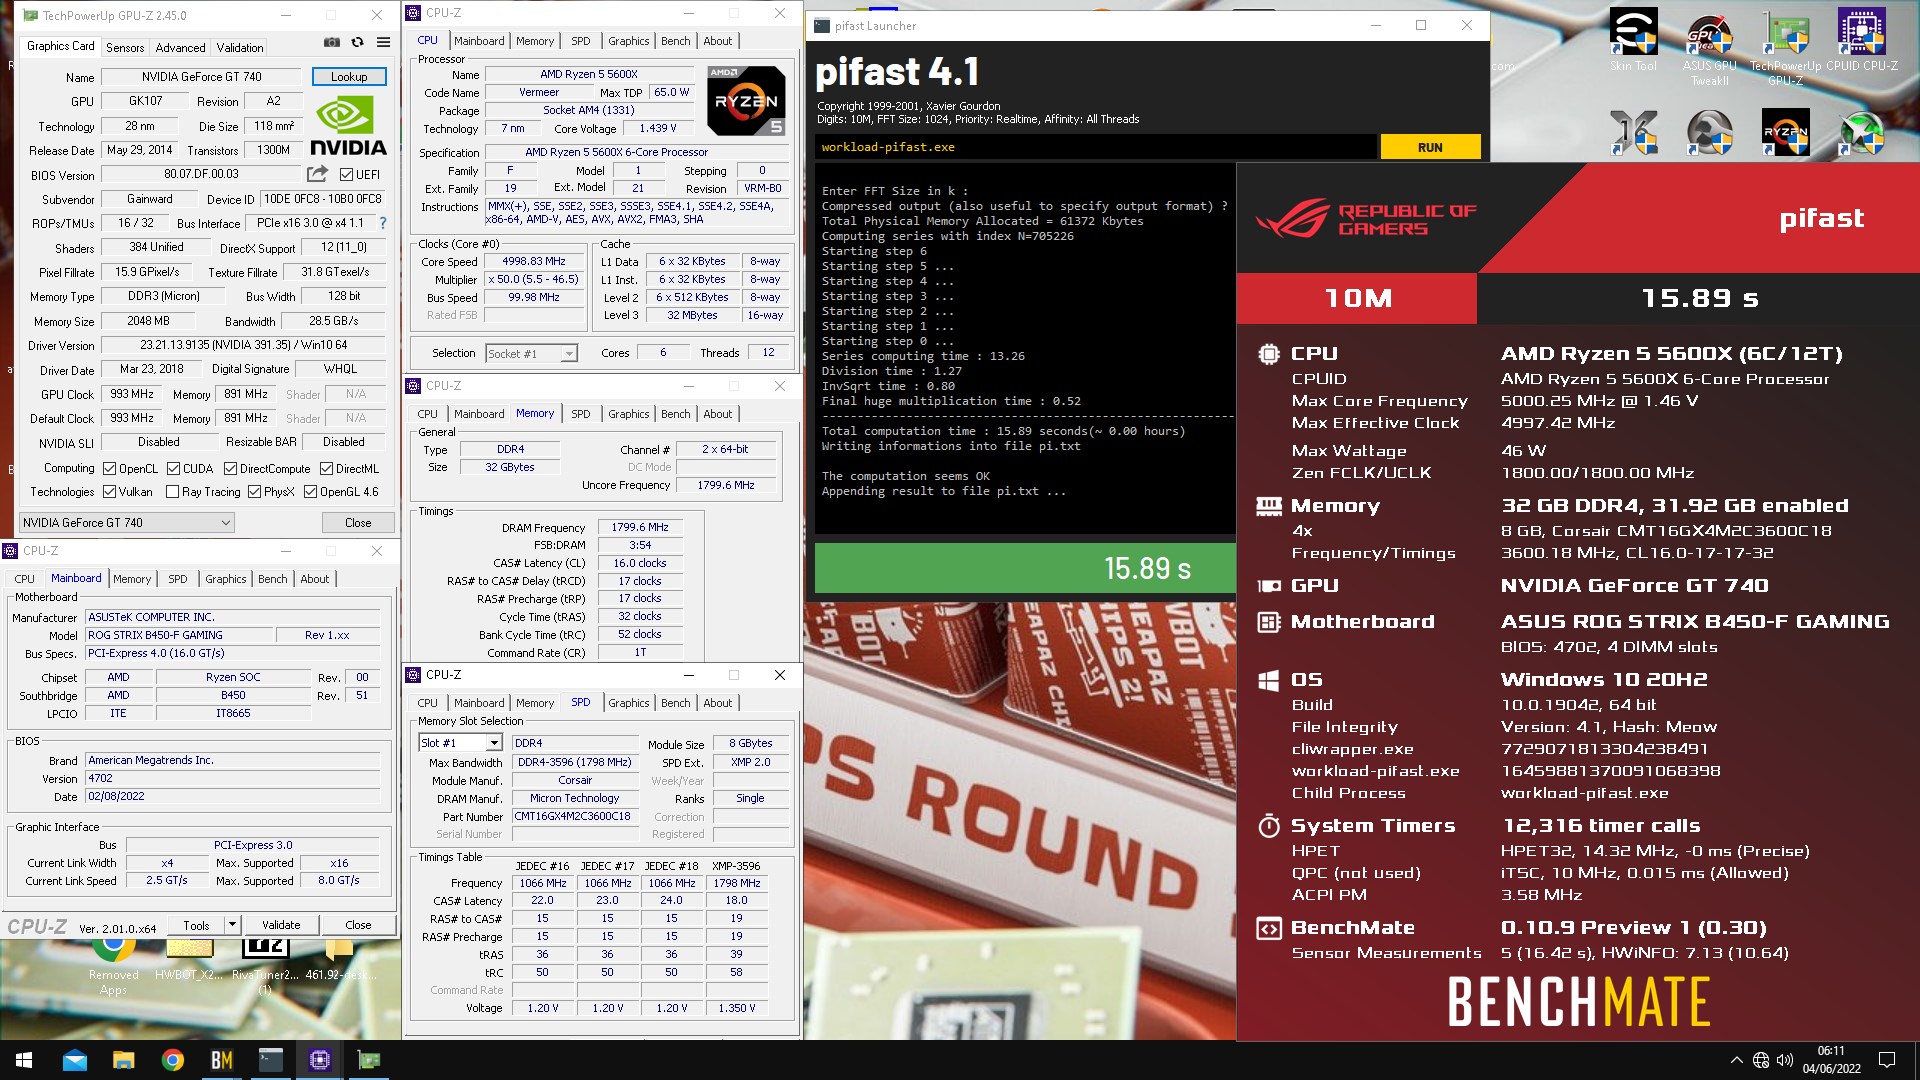Toggle Vulkan checkbox

coord(109,491)
